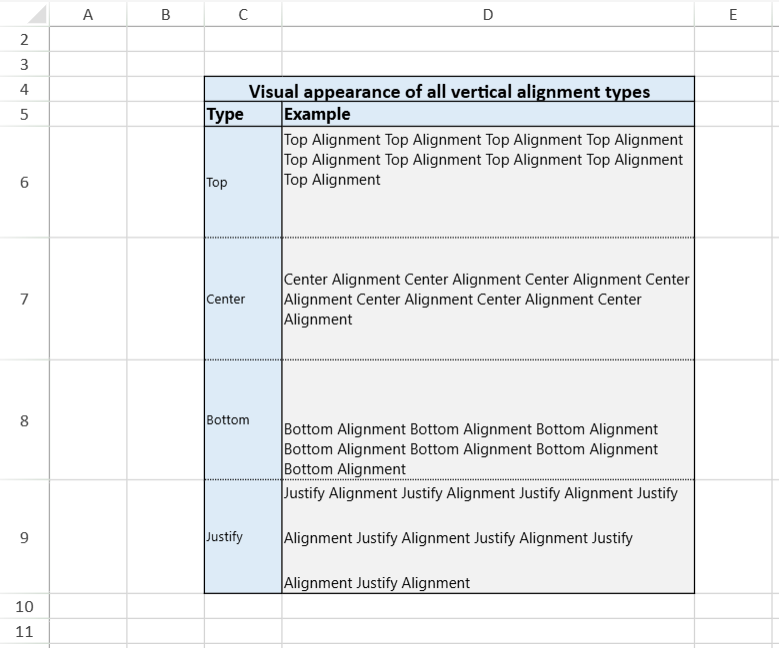Select row 6 header

click(x=24, y=182)
